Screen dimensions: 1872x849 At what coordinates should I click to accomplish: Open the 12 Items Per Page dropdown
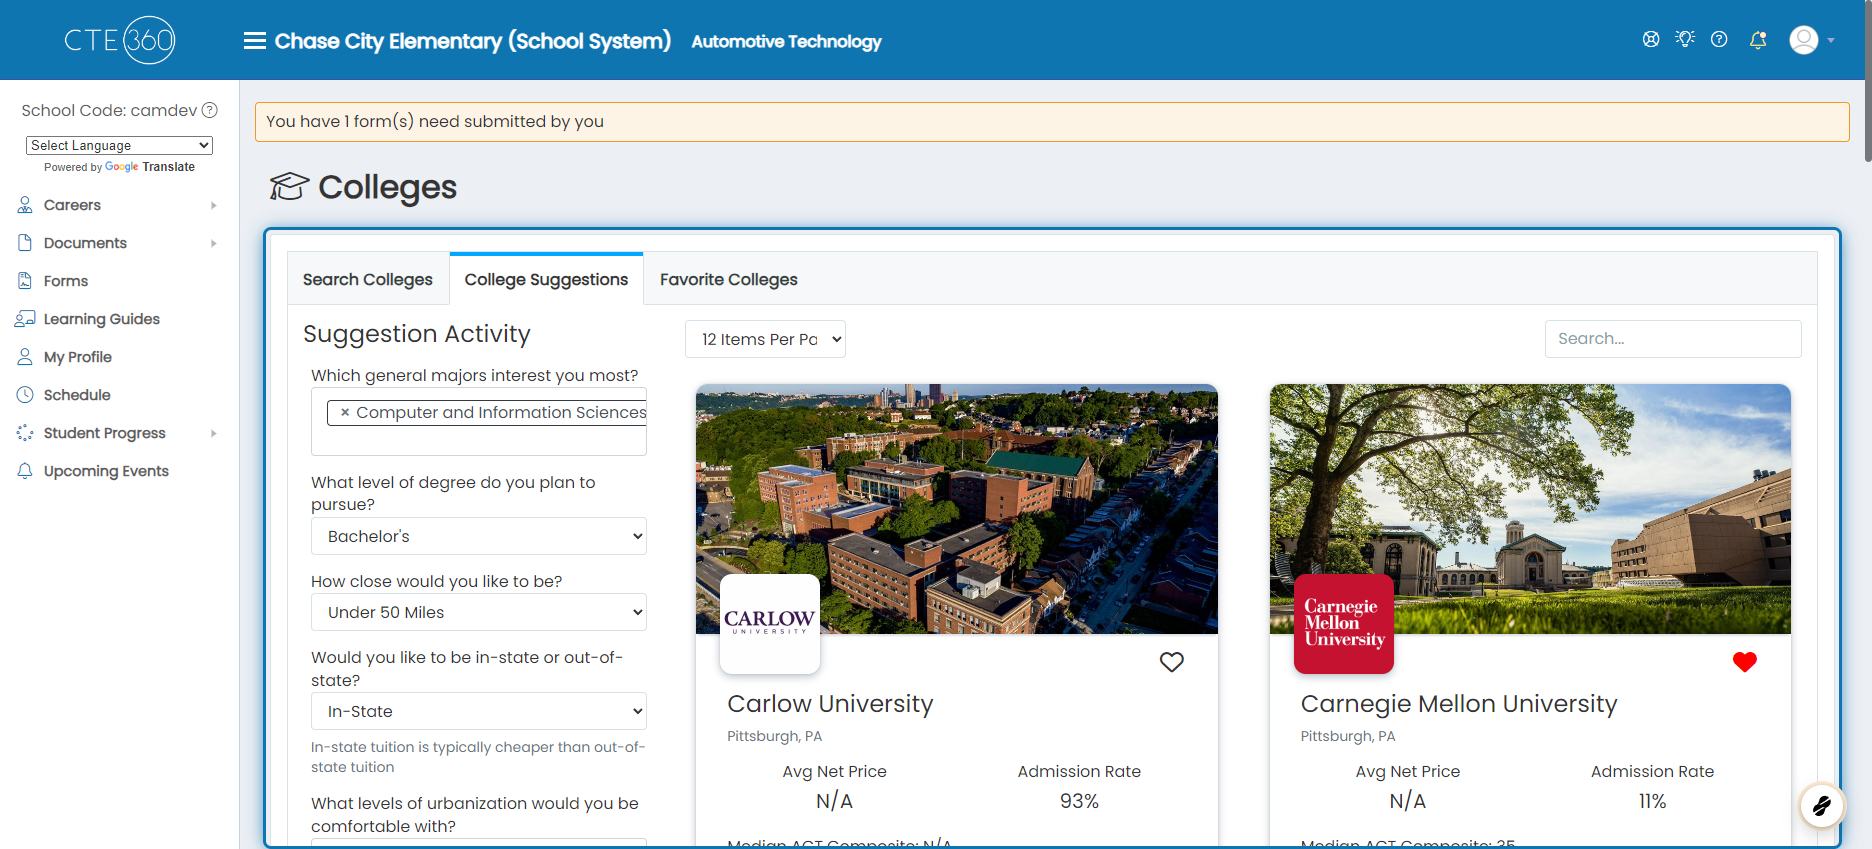[765, 339]
